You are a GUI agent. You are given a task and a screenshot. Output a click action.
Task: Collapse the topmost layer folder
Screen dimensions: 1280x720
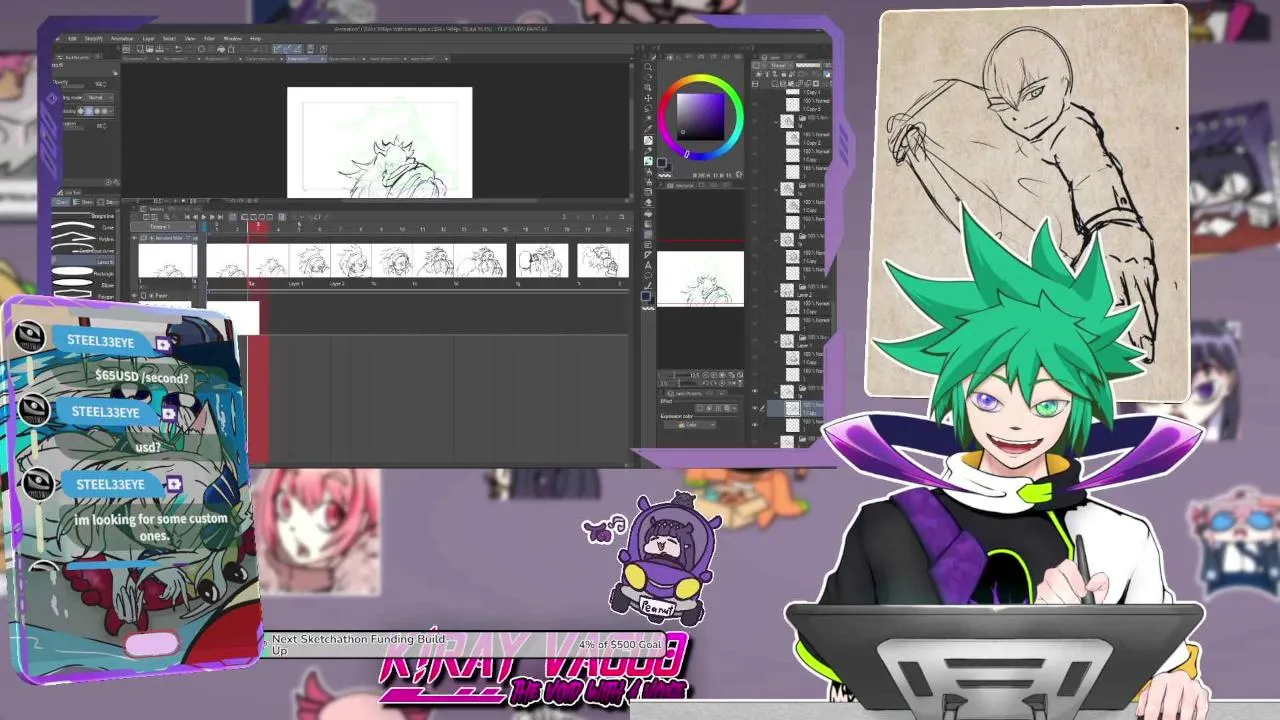point(776,123)
